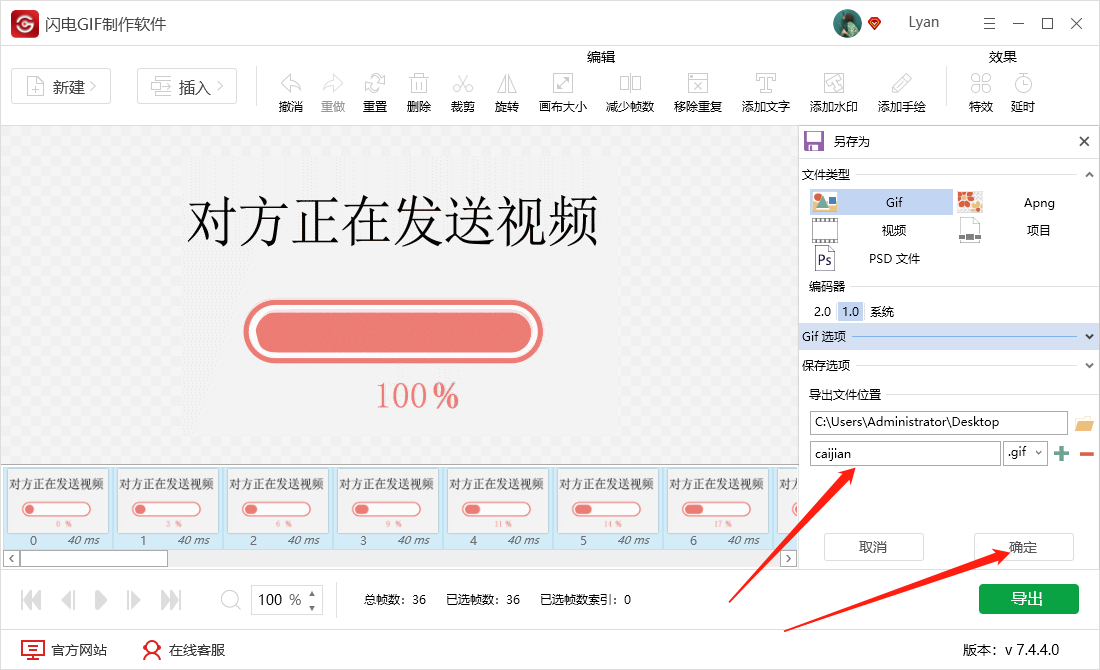Expand the 保存选项 section

coord(1088,365)
